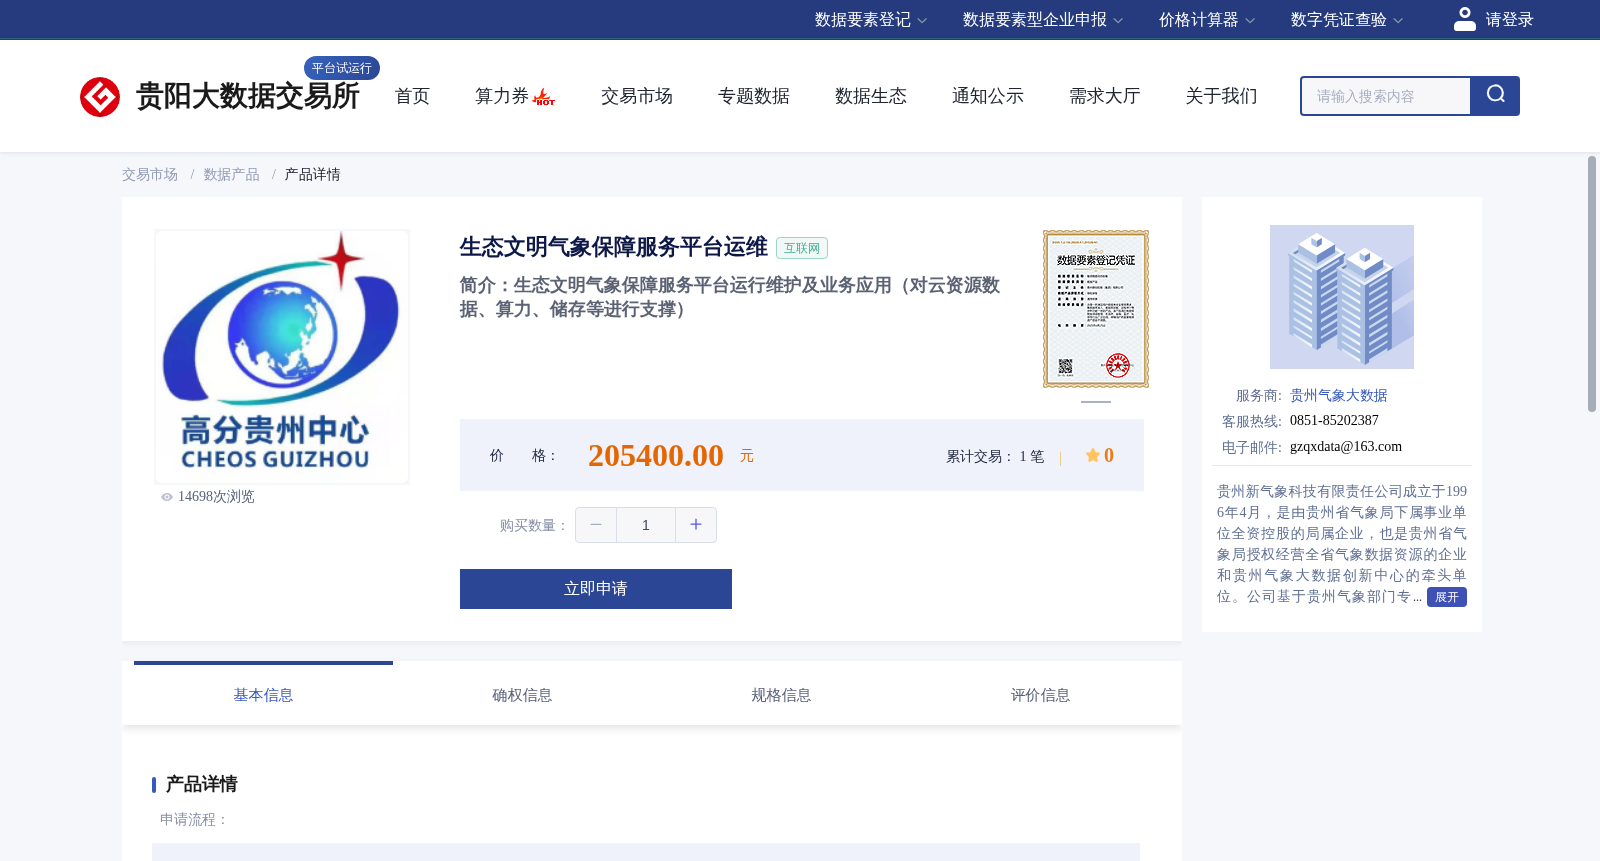Click 数据产品 breadcrumb link
Viewport: 1600px width, 861px height.
(231, 175)
